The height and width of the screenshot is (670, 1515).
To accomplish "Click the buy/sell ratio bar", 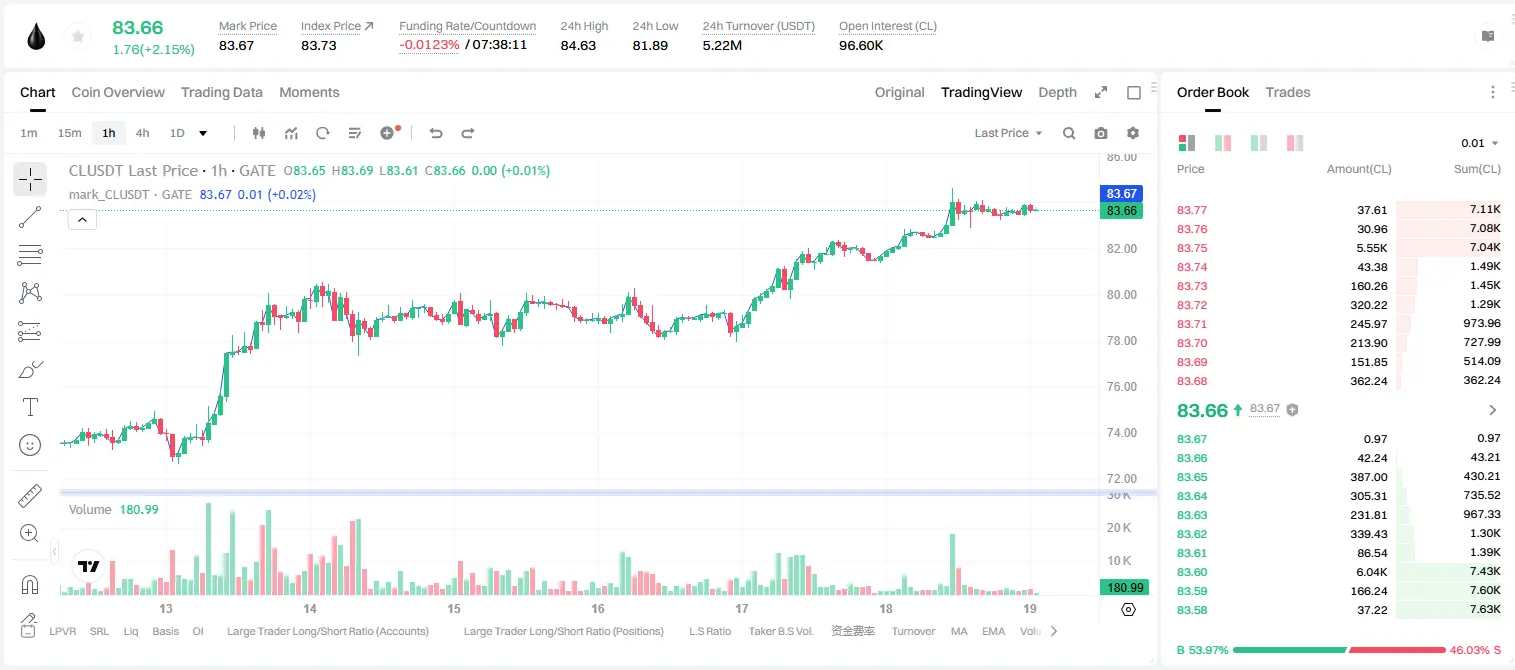I will 1339,650.
